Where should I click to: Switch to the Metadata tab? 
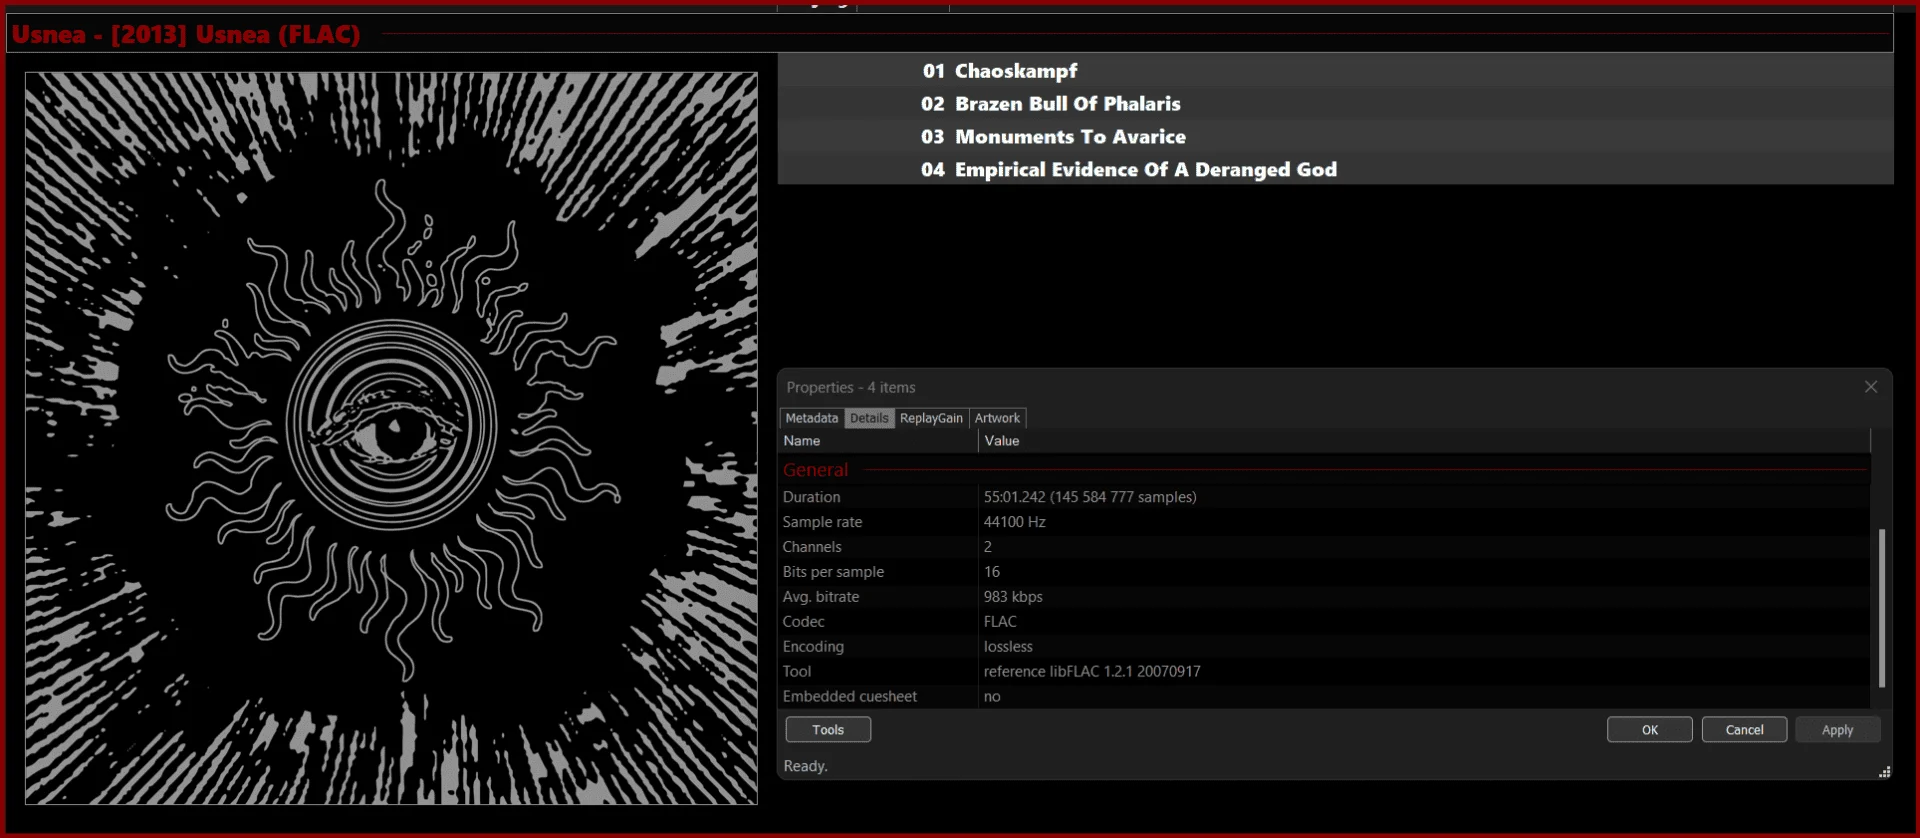[811, 418]
